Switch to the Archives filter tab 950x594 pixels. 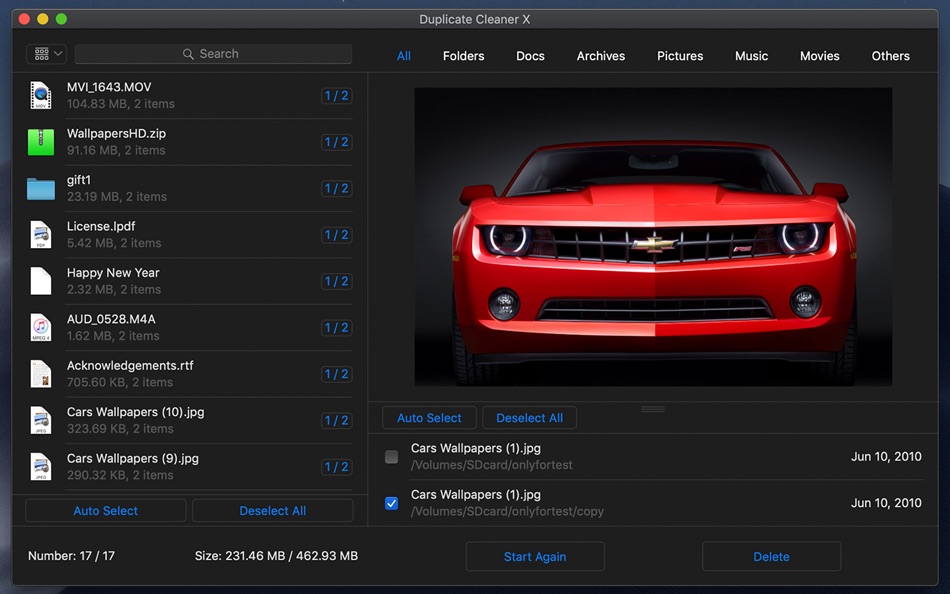[600, 56]
